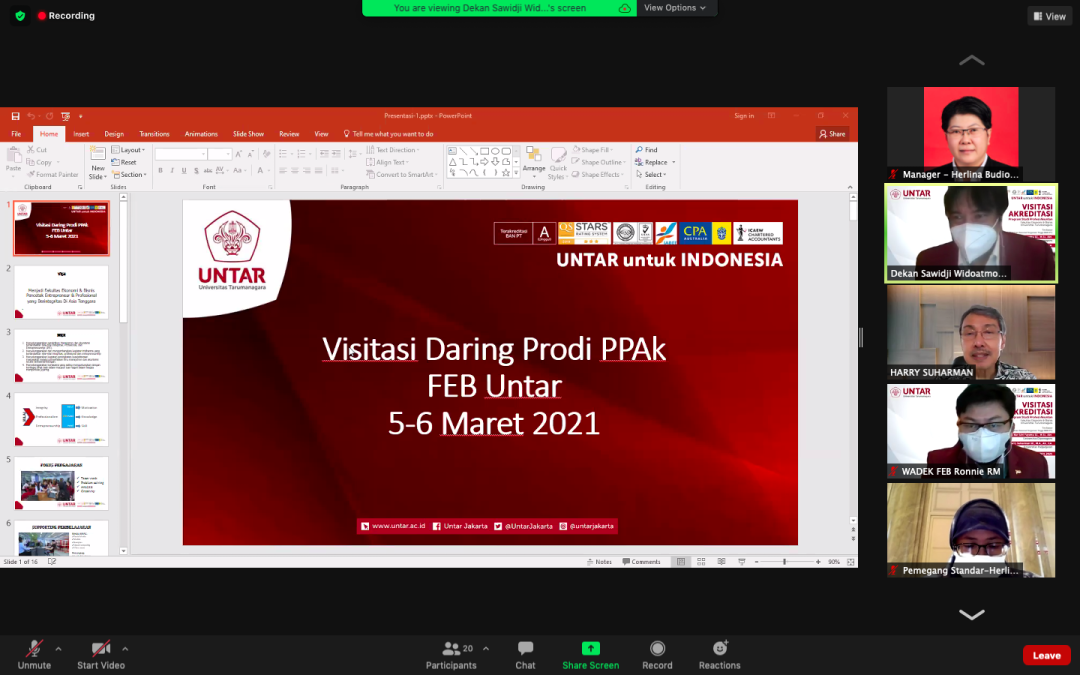Open the Zoom Participants list
This screenshot has height=675, width=1080.
coord(451,655)
